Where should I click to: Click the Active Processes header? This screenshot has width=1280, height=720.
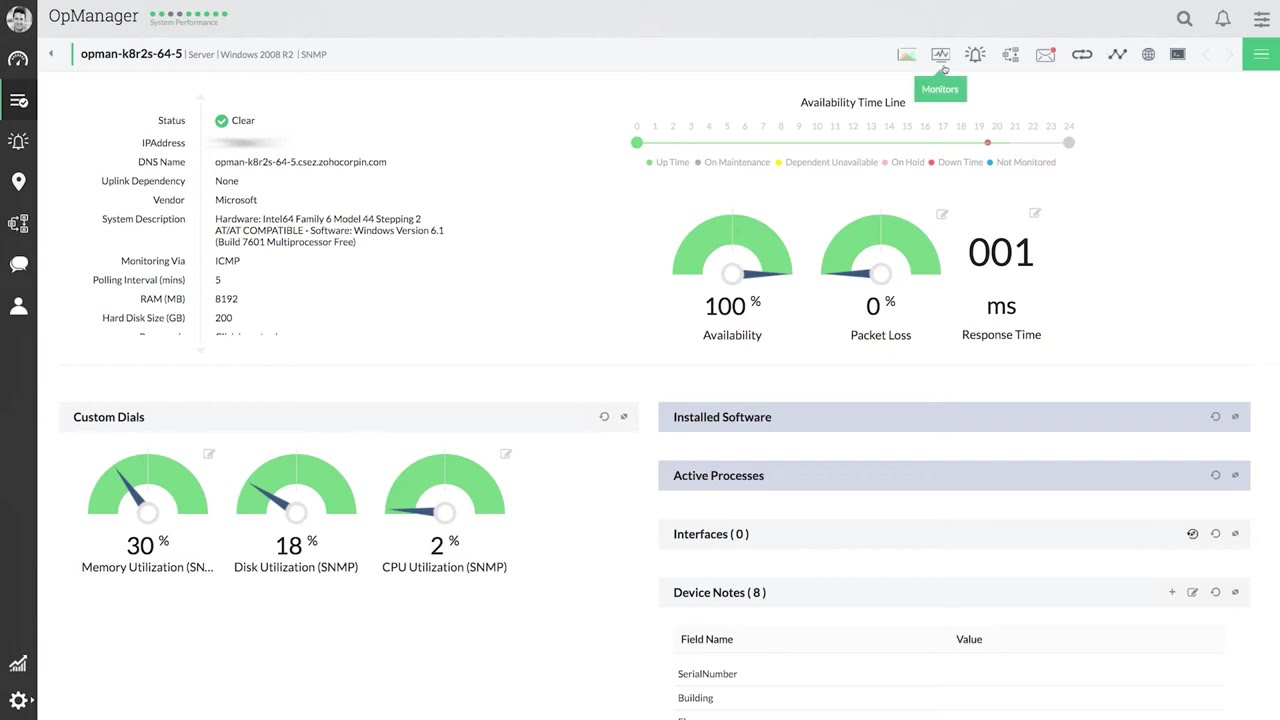954,475
